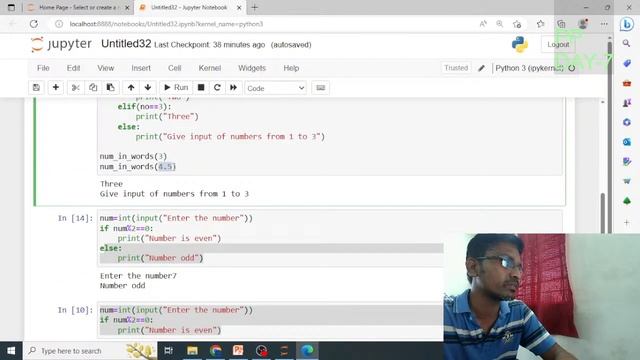This screenshot has height=360, width=640.
Task: Paste cells below icon
Action: pyautogui.click(x=110, y=88)
